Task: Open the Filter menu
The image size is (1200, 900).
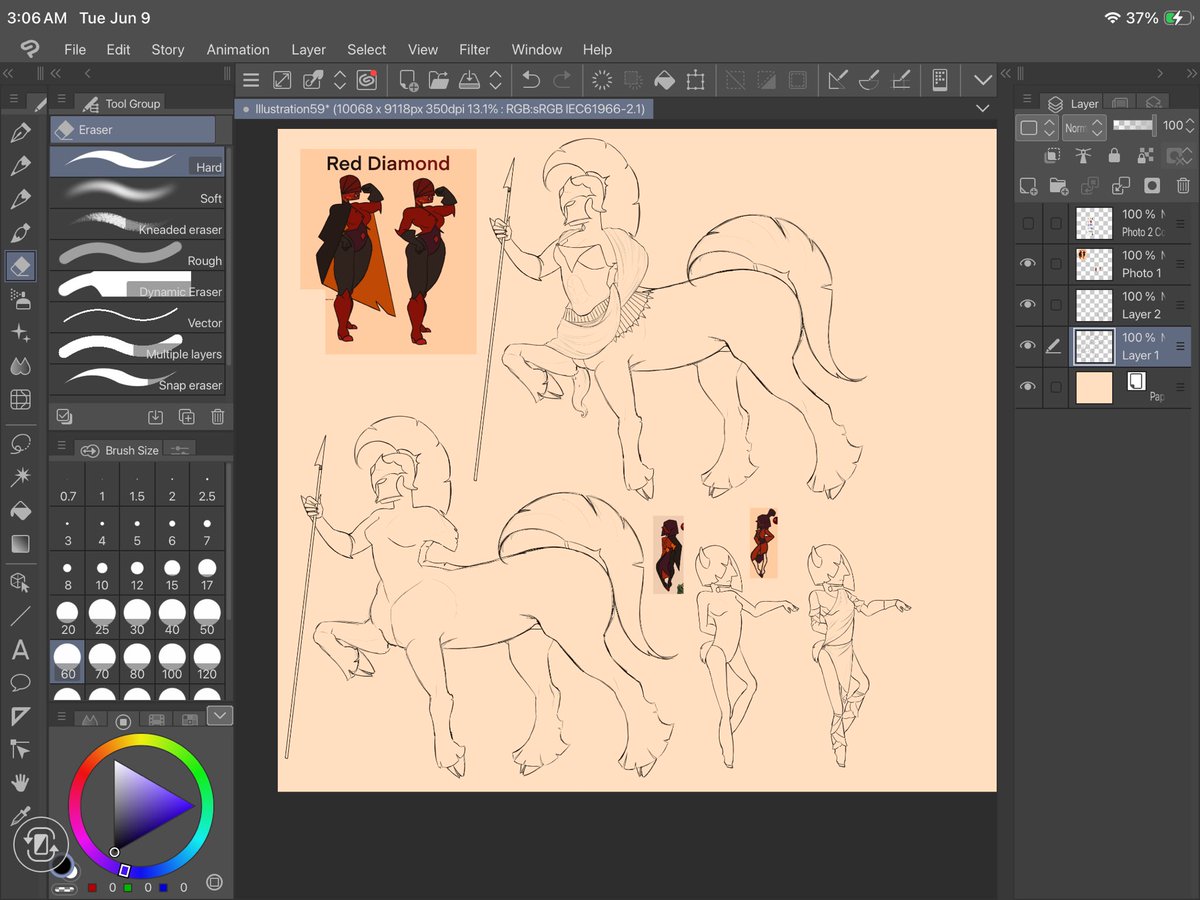Action: click(474, 49)
